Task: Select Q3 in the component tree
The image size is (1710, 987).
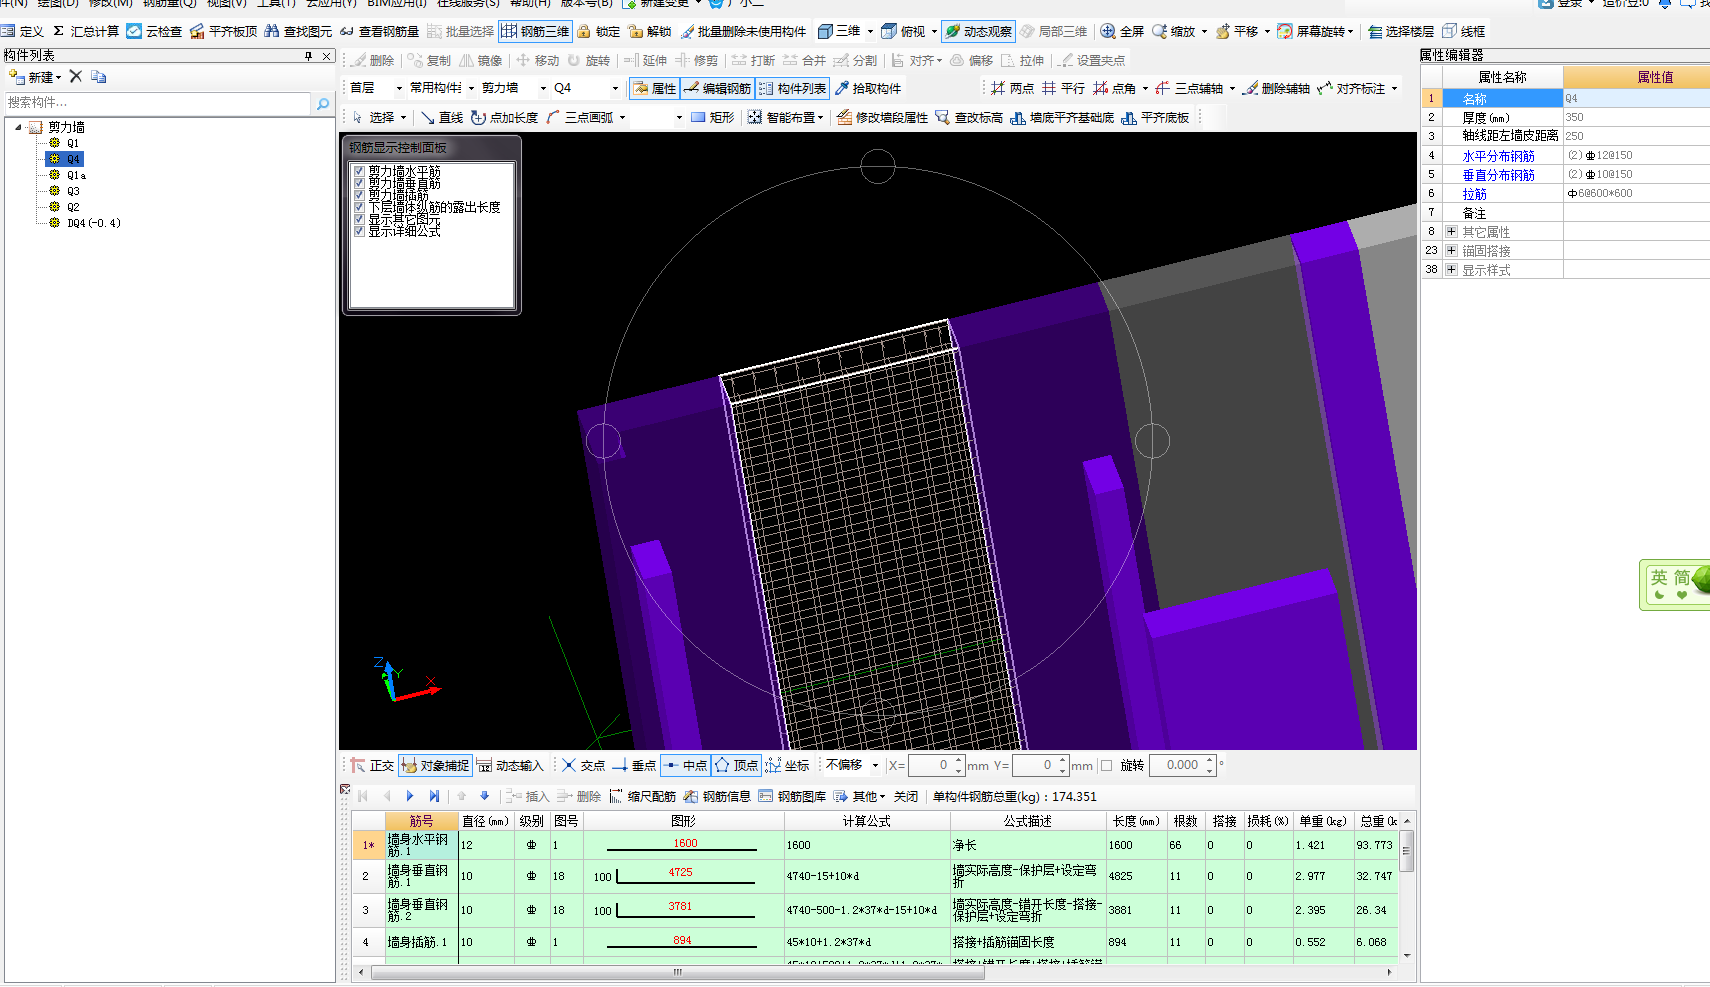Action: [73, 191]
